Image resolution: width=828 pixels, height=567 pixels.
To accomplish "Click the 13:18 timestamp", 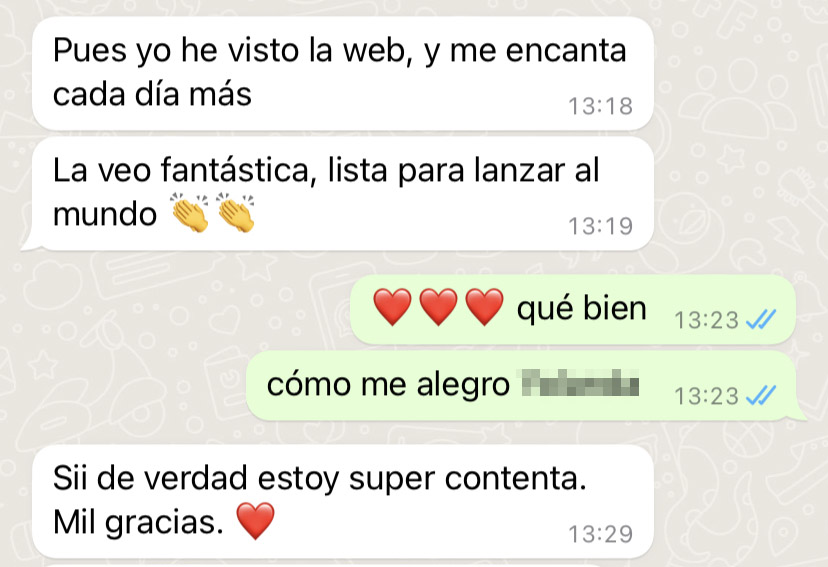I will (600, 106).
